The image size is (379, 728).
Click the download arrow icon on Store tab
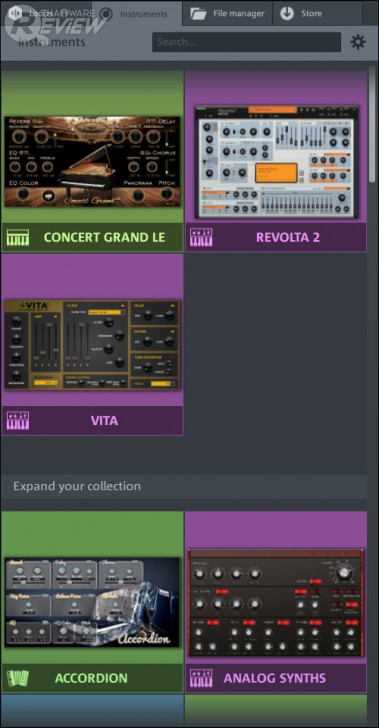pyautogui.click(x=287, y=14)
